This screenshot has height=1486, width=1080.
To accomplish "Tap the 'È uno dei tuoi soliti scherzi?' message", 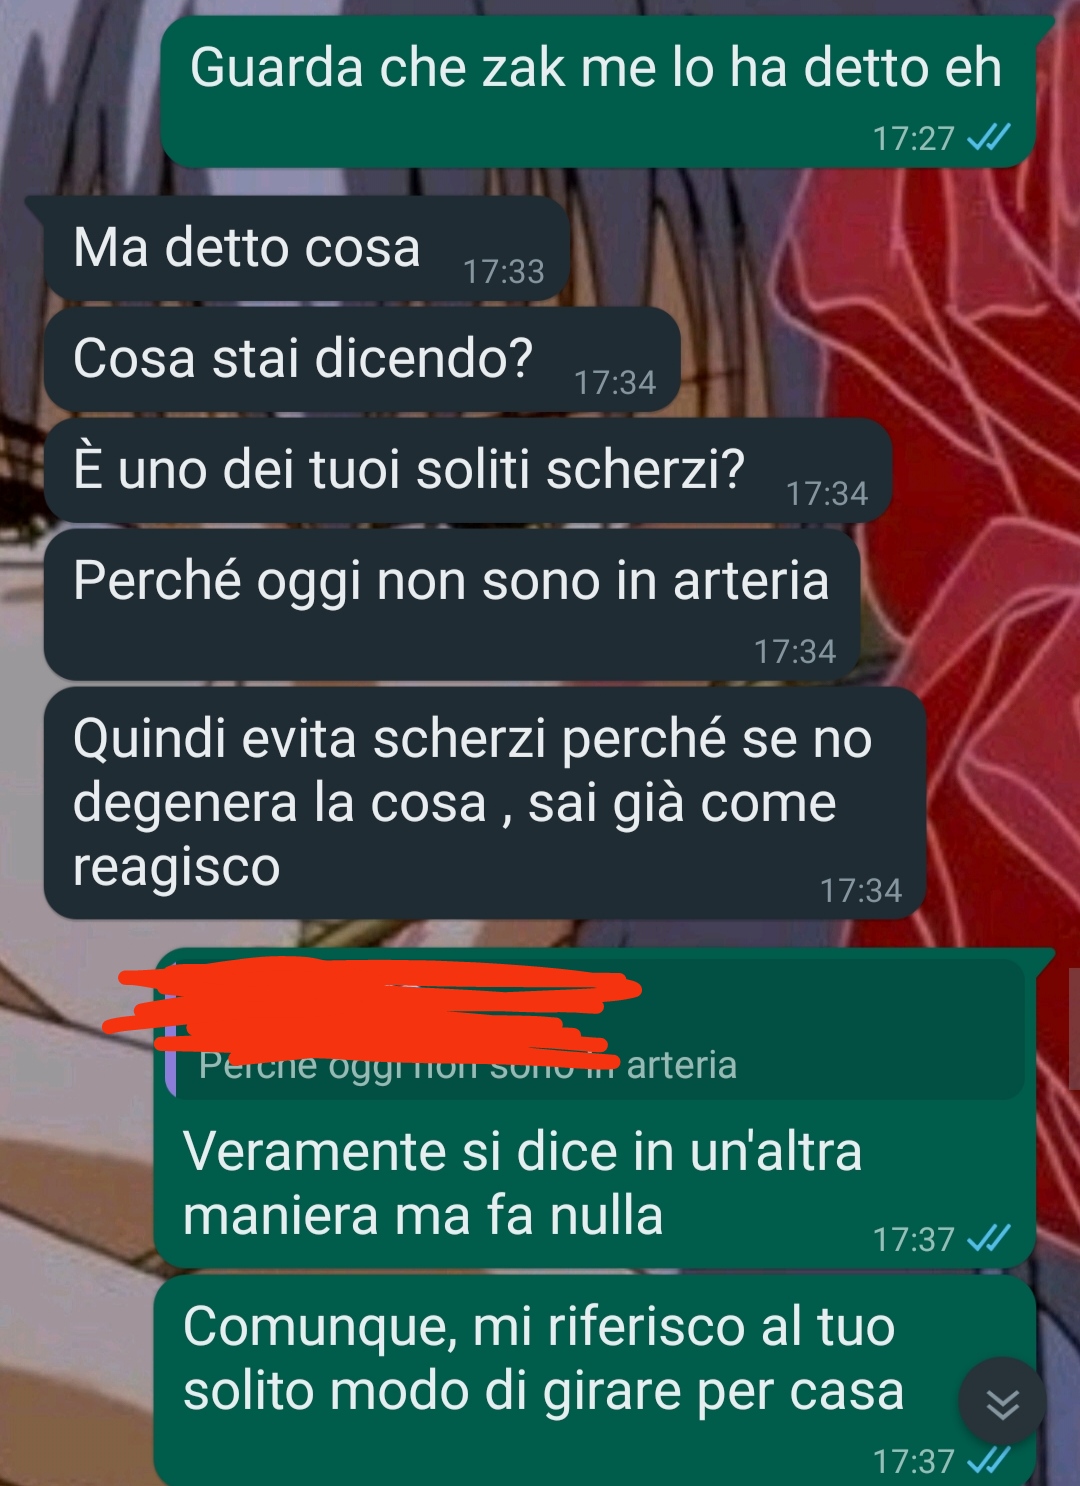I will point(467,470).
